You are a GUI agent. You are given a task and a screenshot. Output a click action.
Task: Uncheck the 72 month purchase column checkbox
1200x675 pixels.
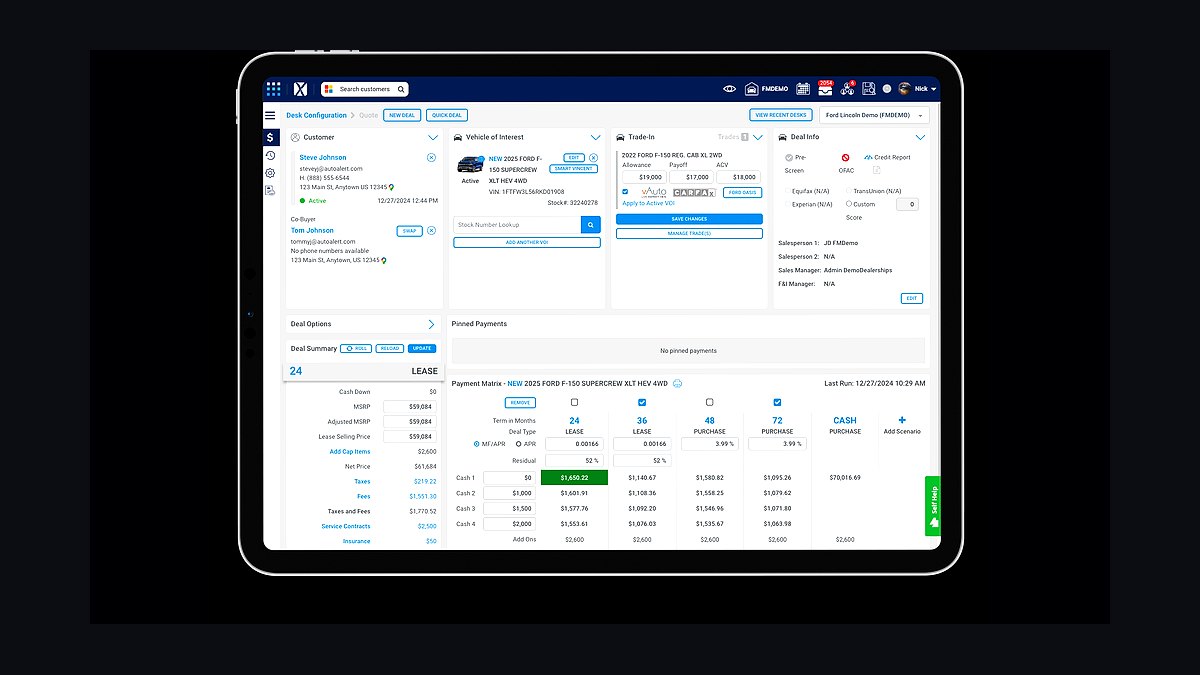777,402
